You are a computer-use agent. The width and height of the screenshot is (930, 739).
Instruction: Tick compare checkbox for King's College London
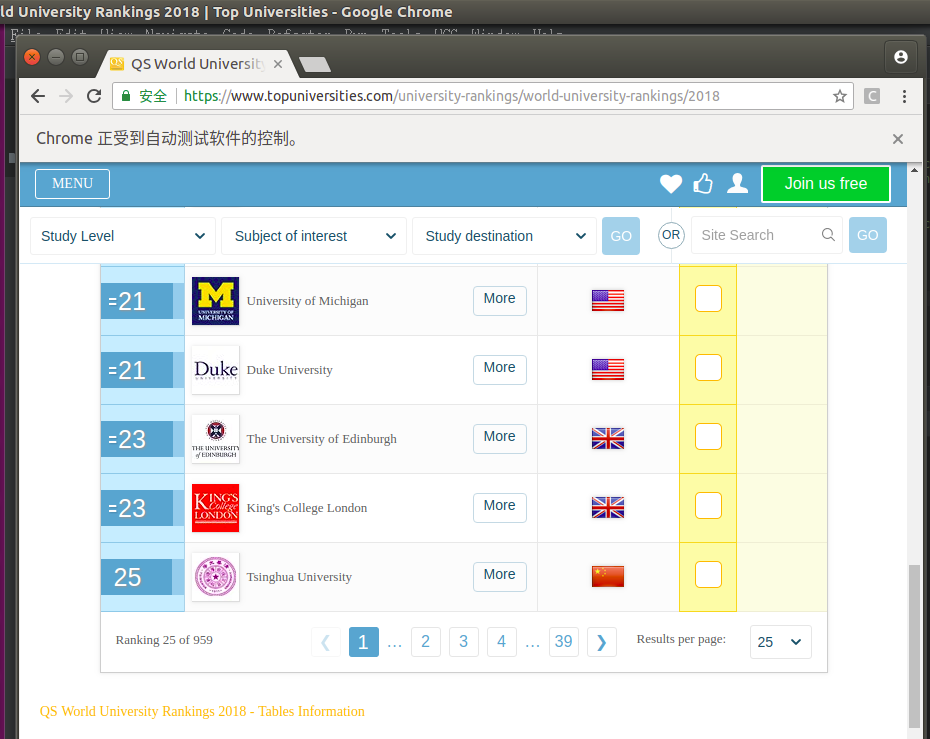[x=708, y=505]
